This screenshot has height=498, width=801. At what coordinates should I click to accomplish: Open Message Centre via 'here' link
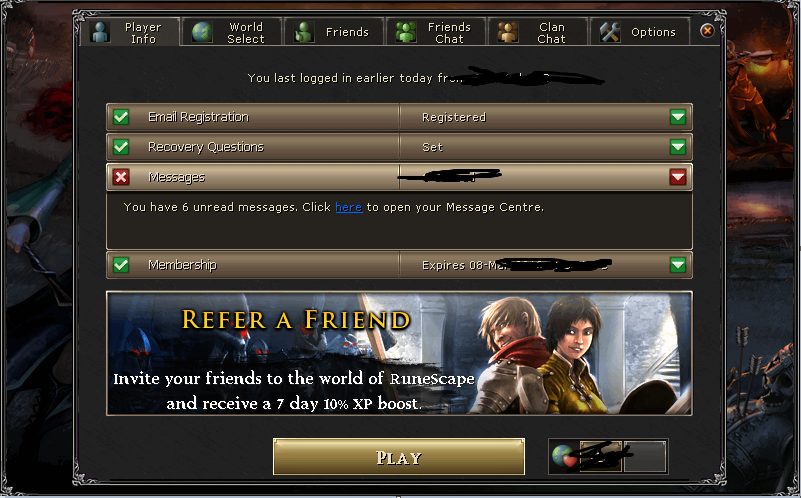[x=348, y=207]
